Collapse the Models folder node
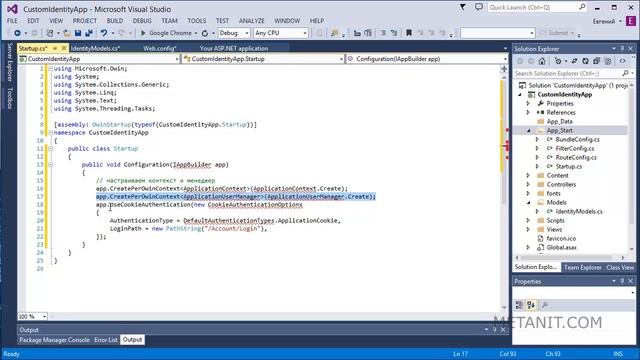This screenshot has height=360, width=640. click(x=529, y=202)
